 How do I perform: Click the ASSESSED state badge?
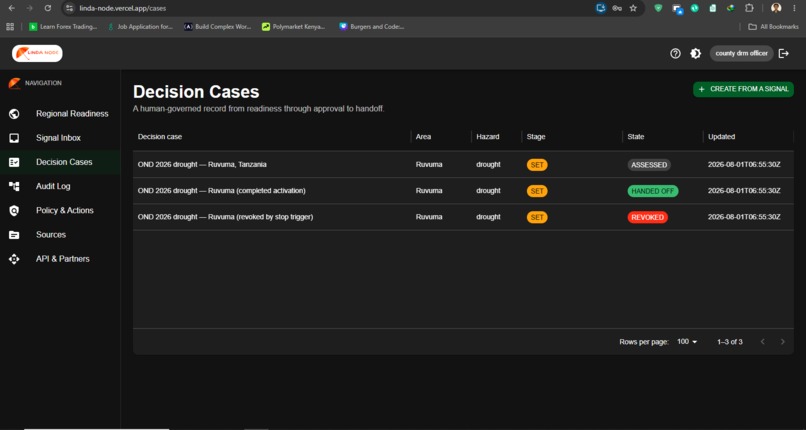(649, 165)
